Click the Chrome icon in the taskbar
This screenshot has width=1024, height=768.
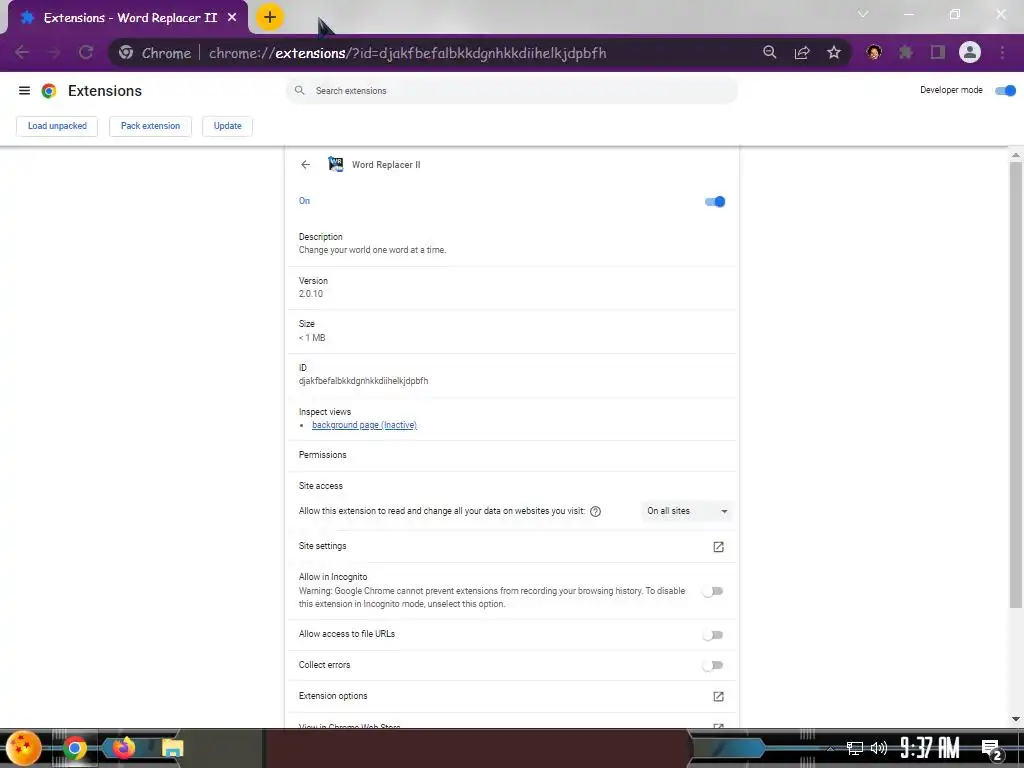74,748
